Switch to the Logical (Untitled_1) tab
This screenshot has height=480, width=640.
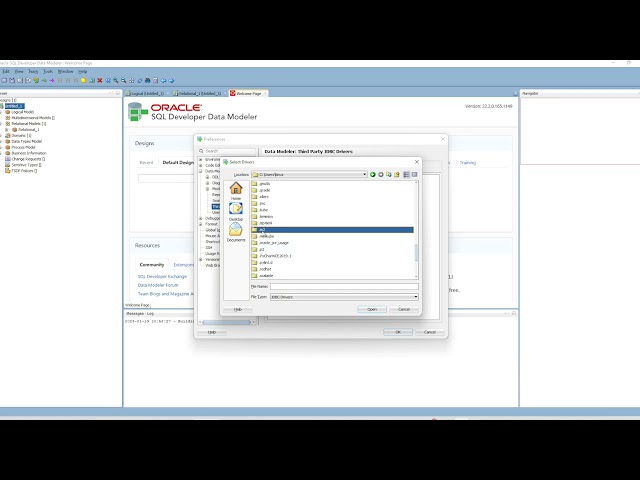pos(145,93)
